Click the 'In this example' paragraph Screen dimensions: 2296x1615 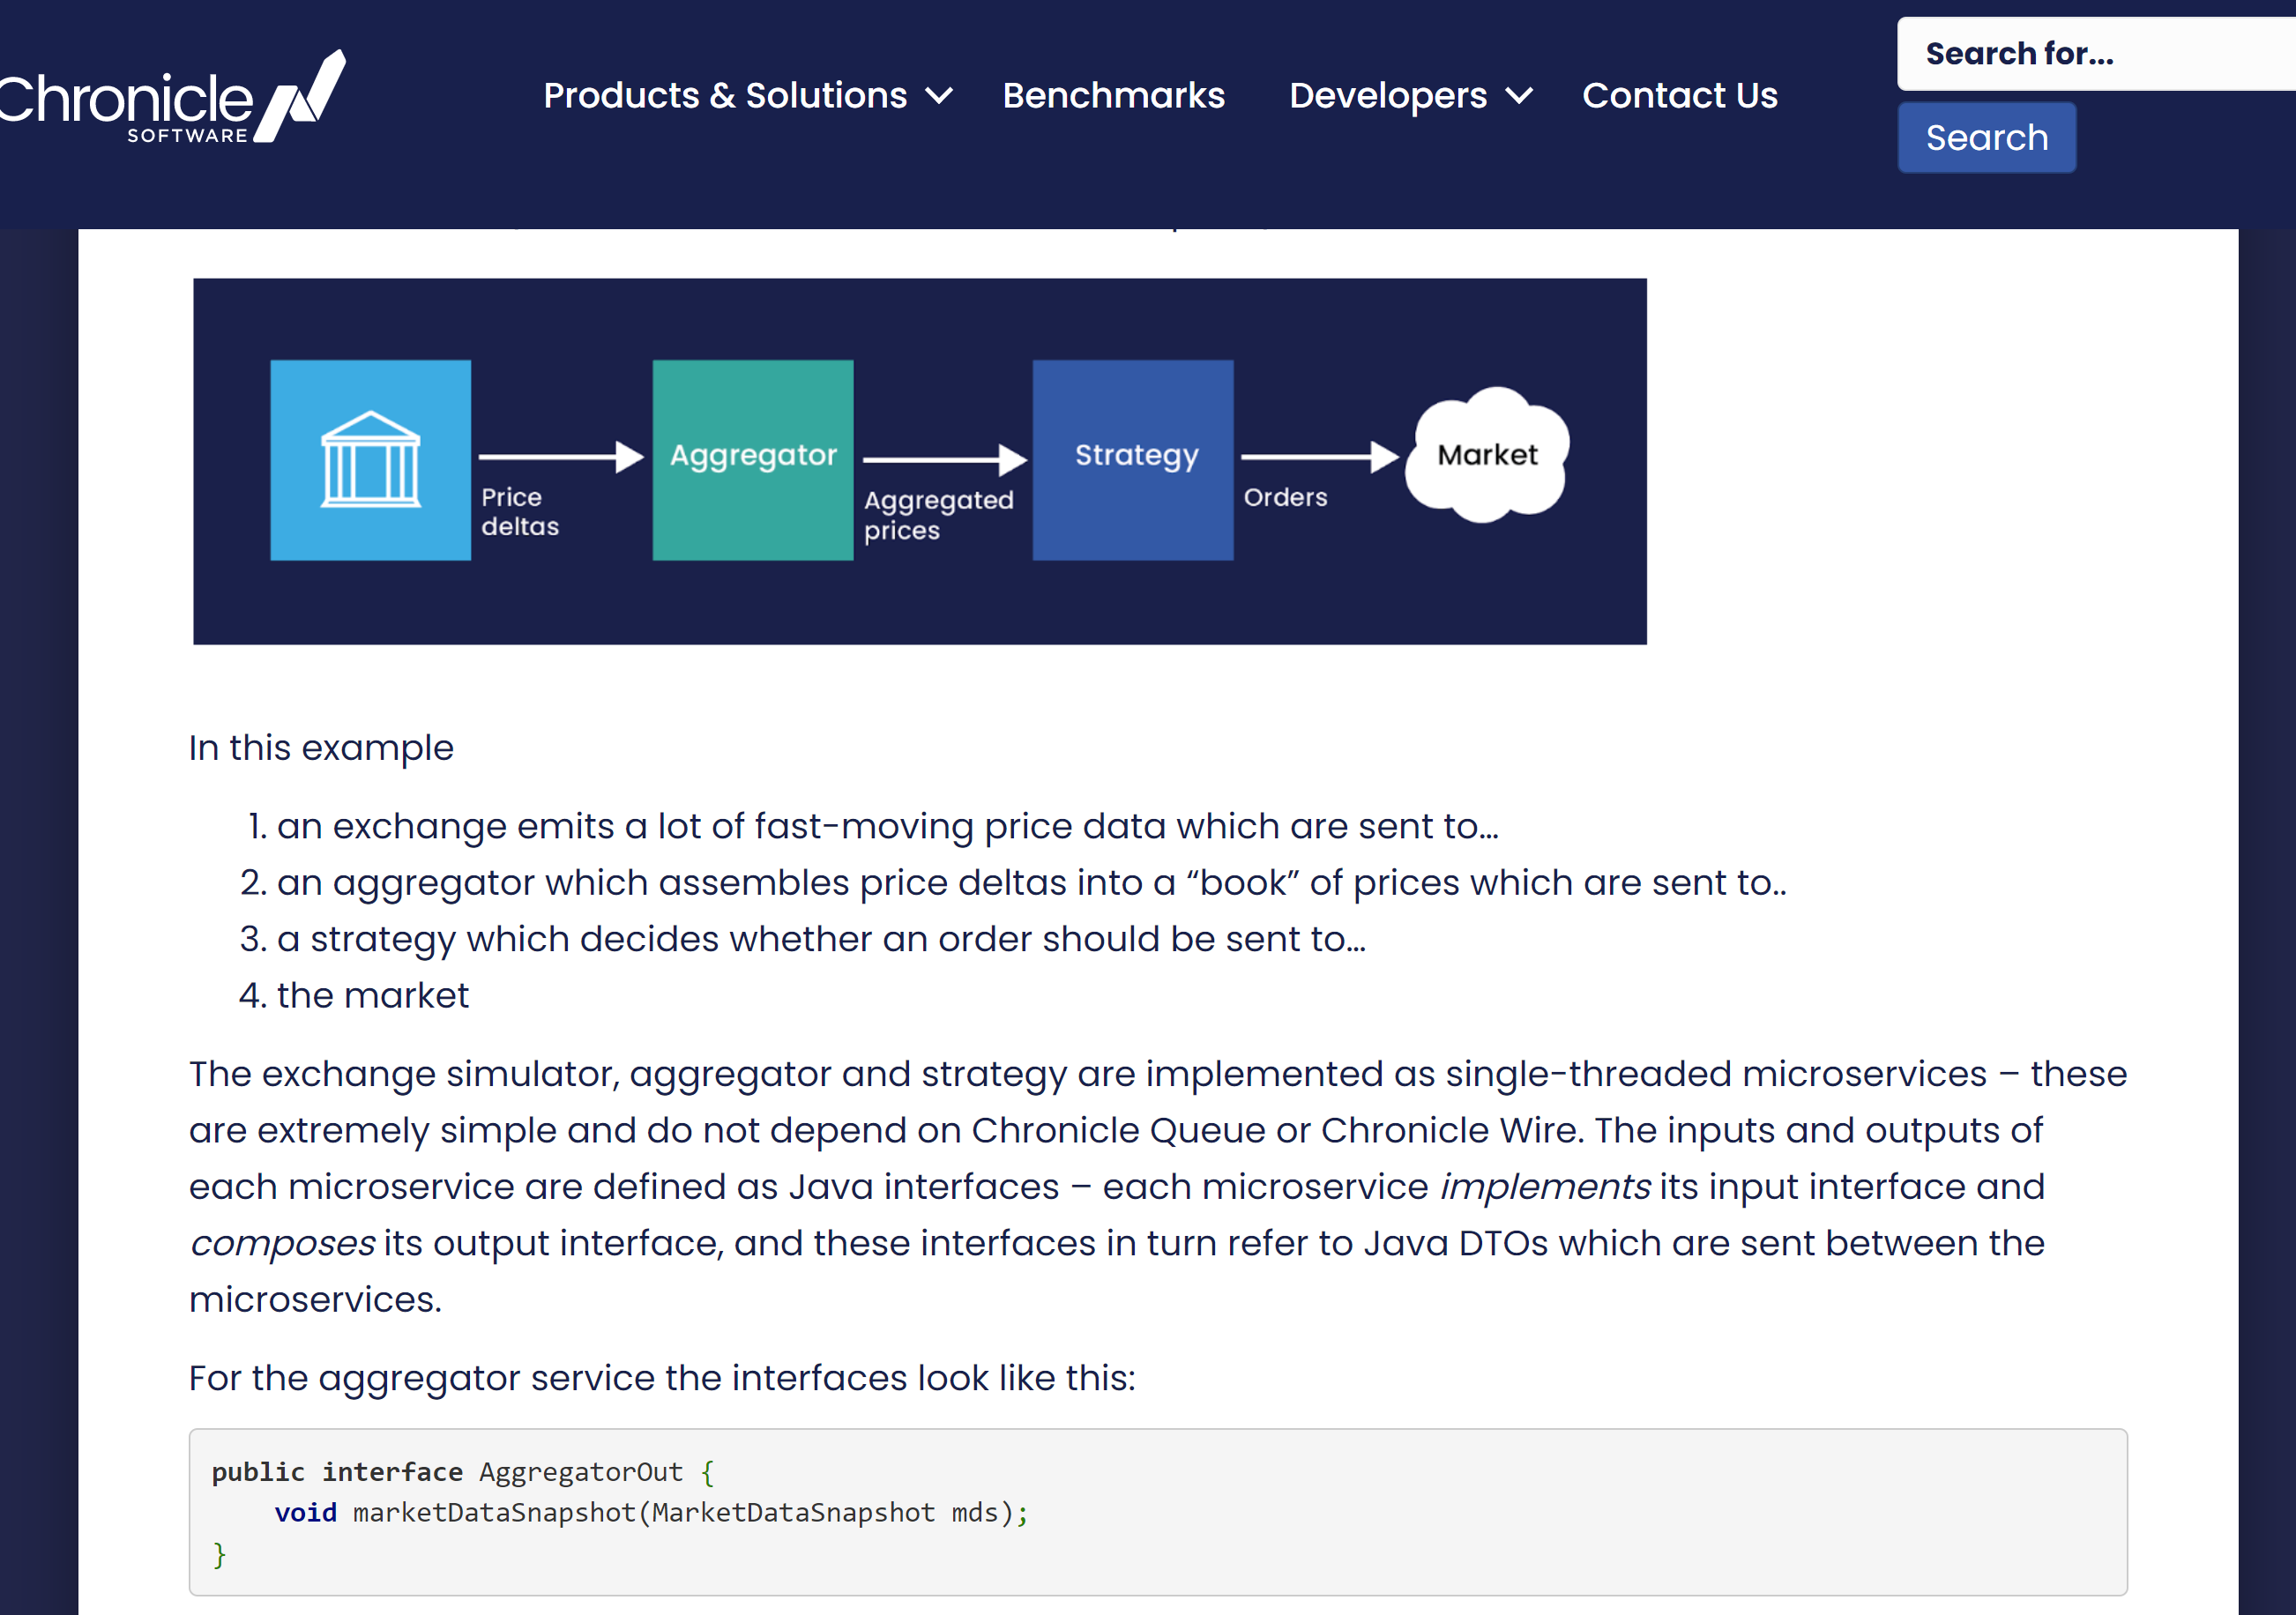click(321, 748)
